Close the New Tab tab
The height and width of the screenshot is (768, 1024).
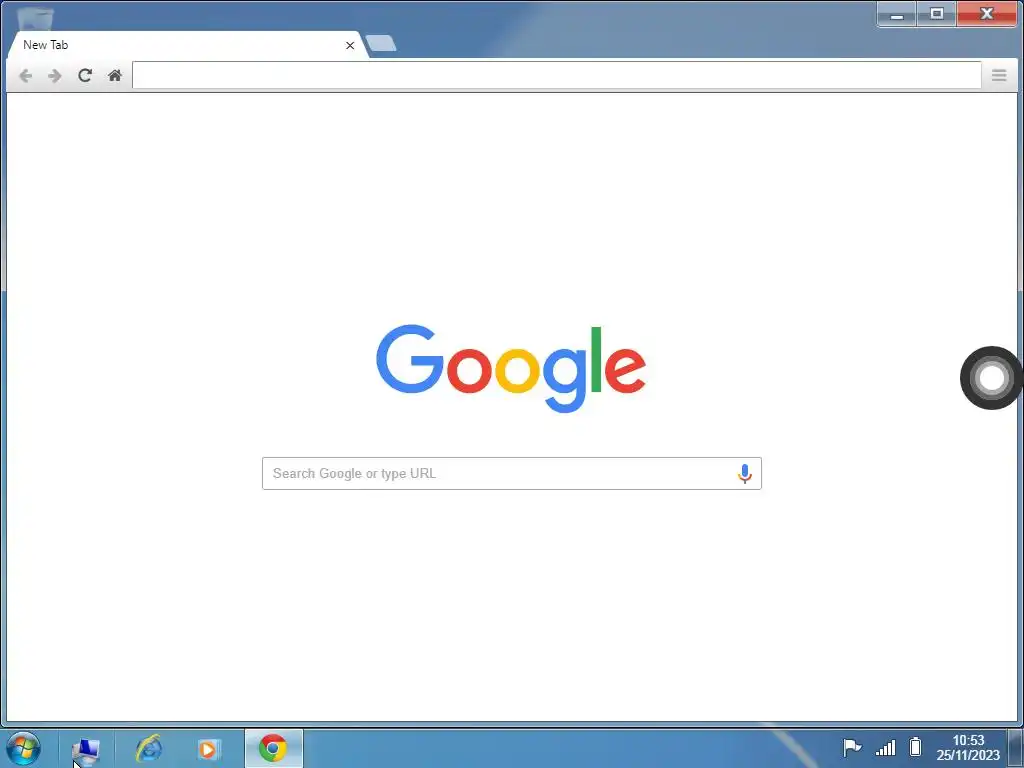coord(350,45)
